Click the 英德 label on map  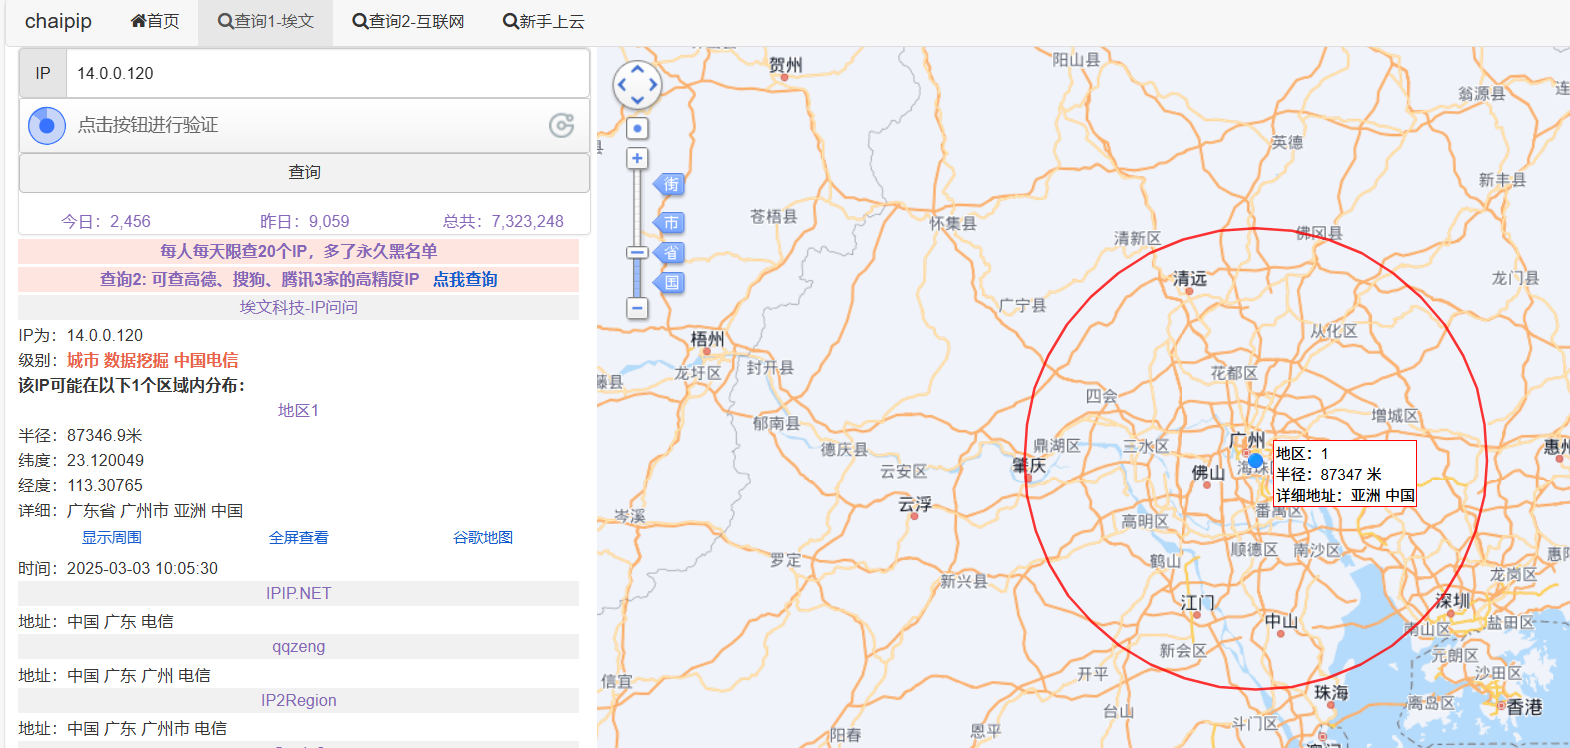point(1287,142)
